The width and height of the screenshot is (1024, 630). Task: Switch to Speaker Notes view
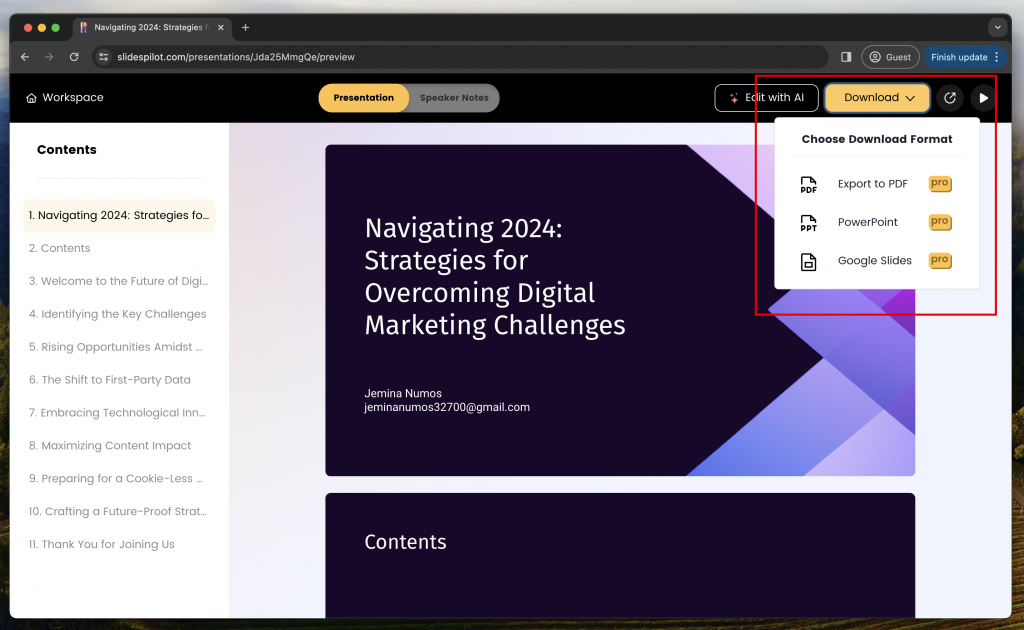point(454,98)
